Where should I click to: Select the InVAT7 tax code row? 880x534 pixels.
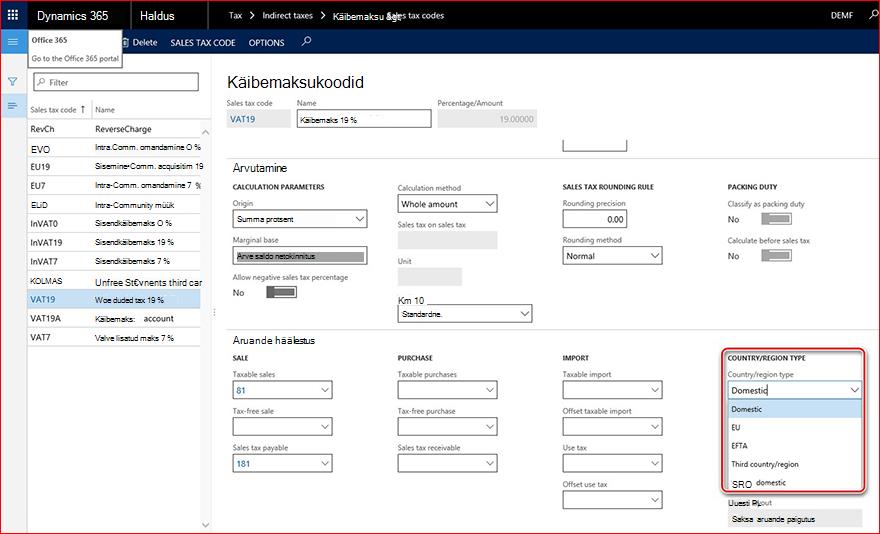[114, 261]
